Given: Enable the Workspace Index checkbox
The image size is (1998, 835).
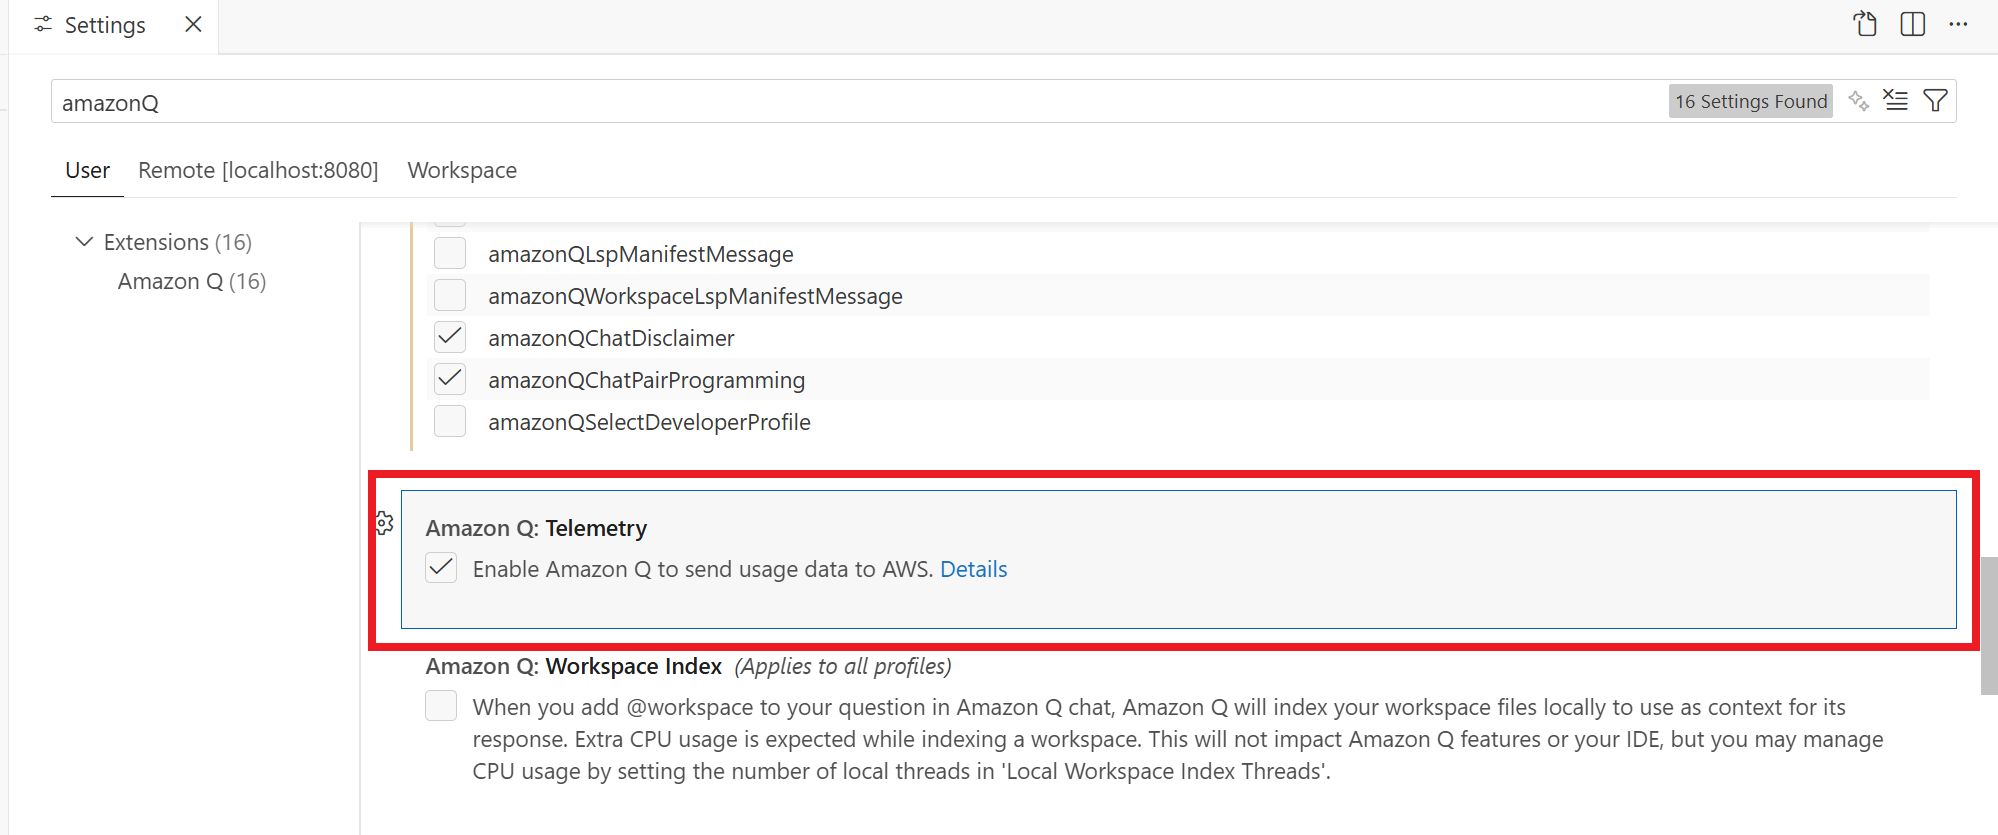Looking at the screenshot, I should click(441, 706).
